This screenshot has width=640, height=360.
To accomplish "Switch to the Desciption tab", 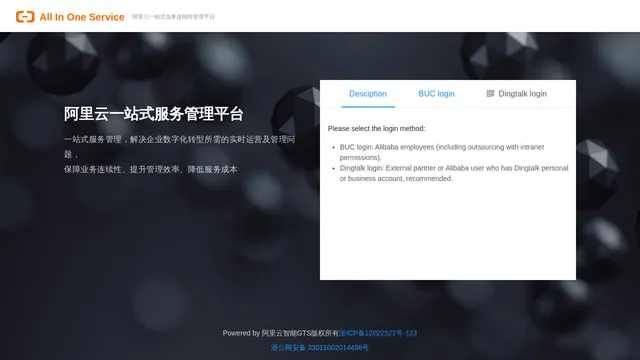I will [x=368, y=94].
